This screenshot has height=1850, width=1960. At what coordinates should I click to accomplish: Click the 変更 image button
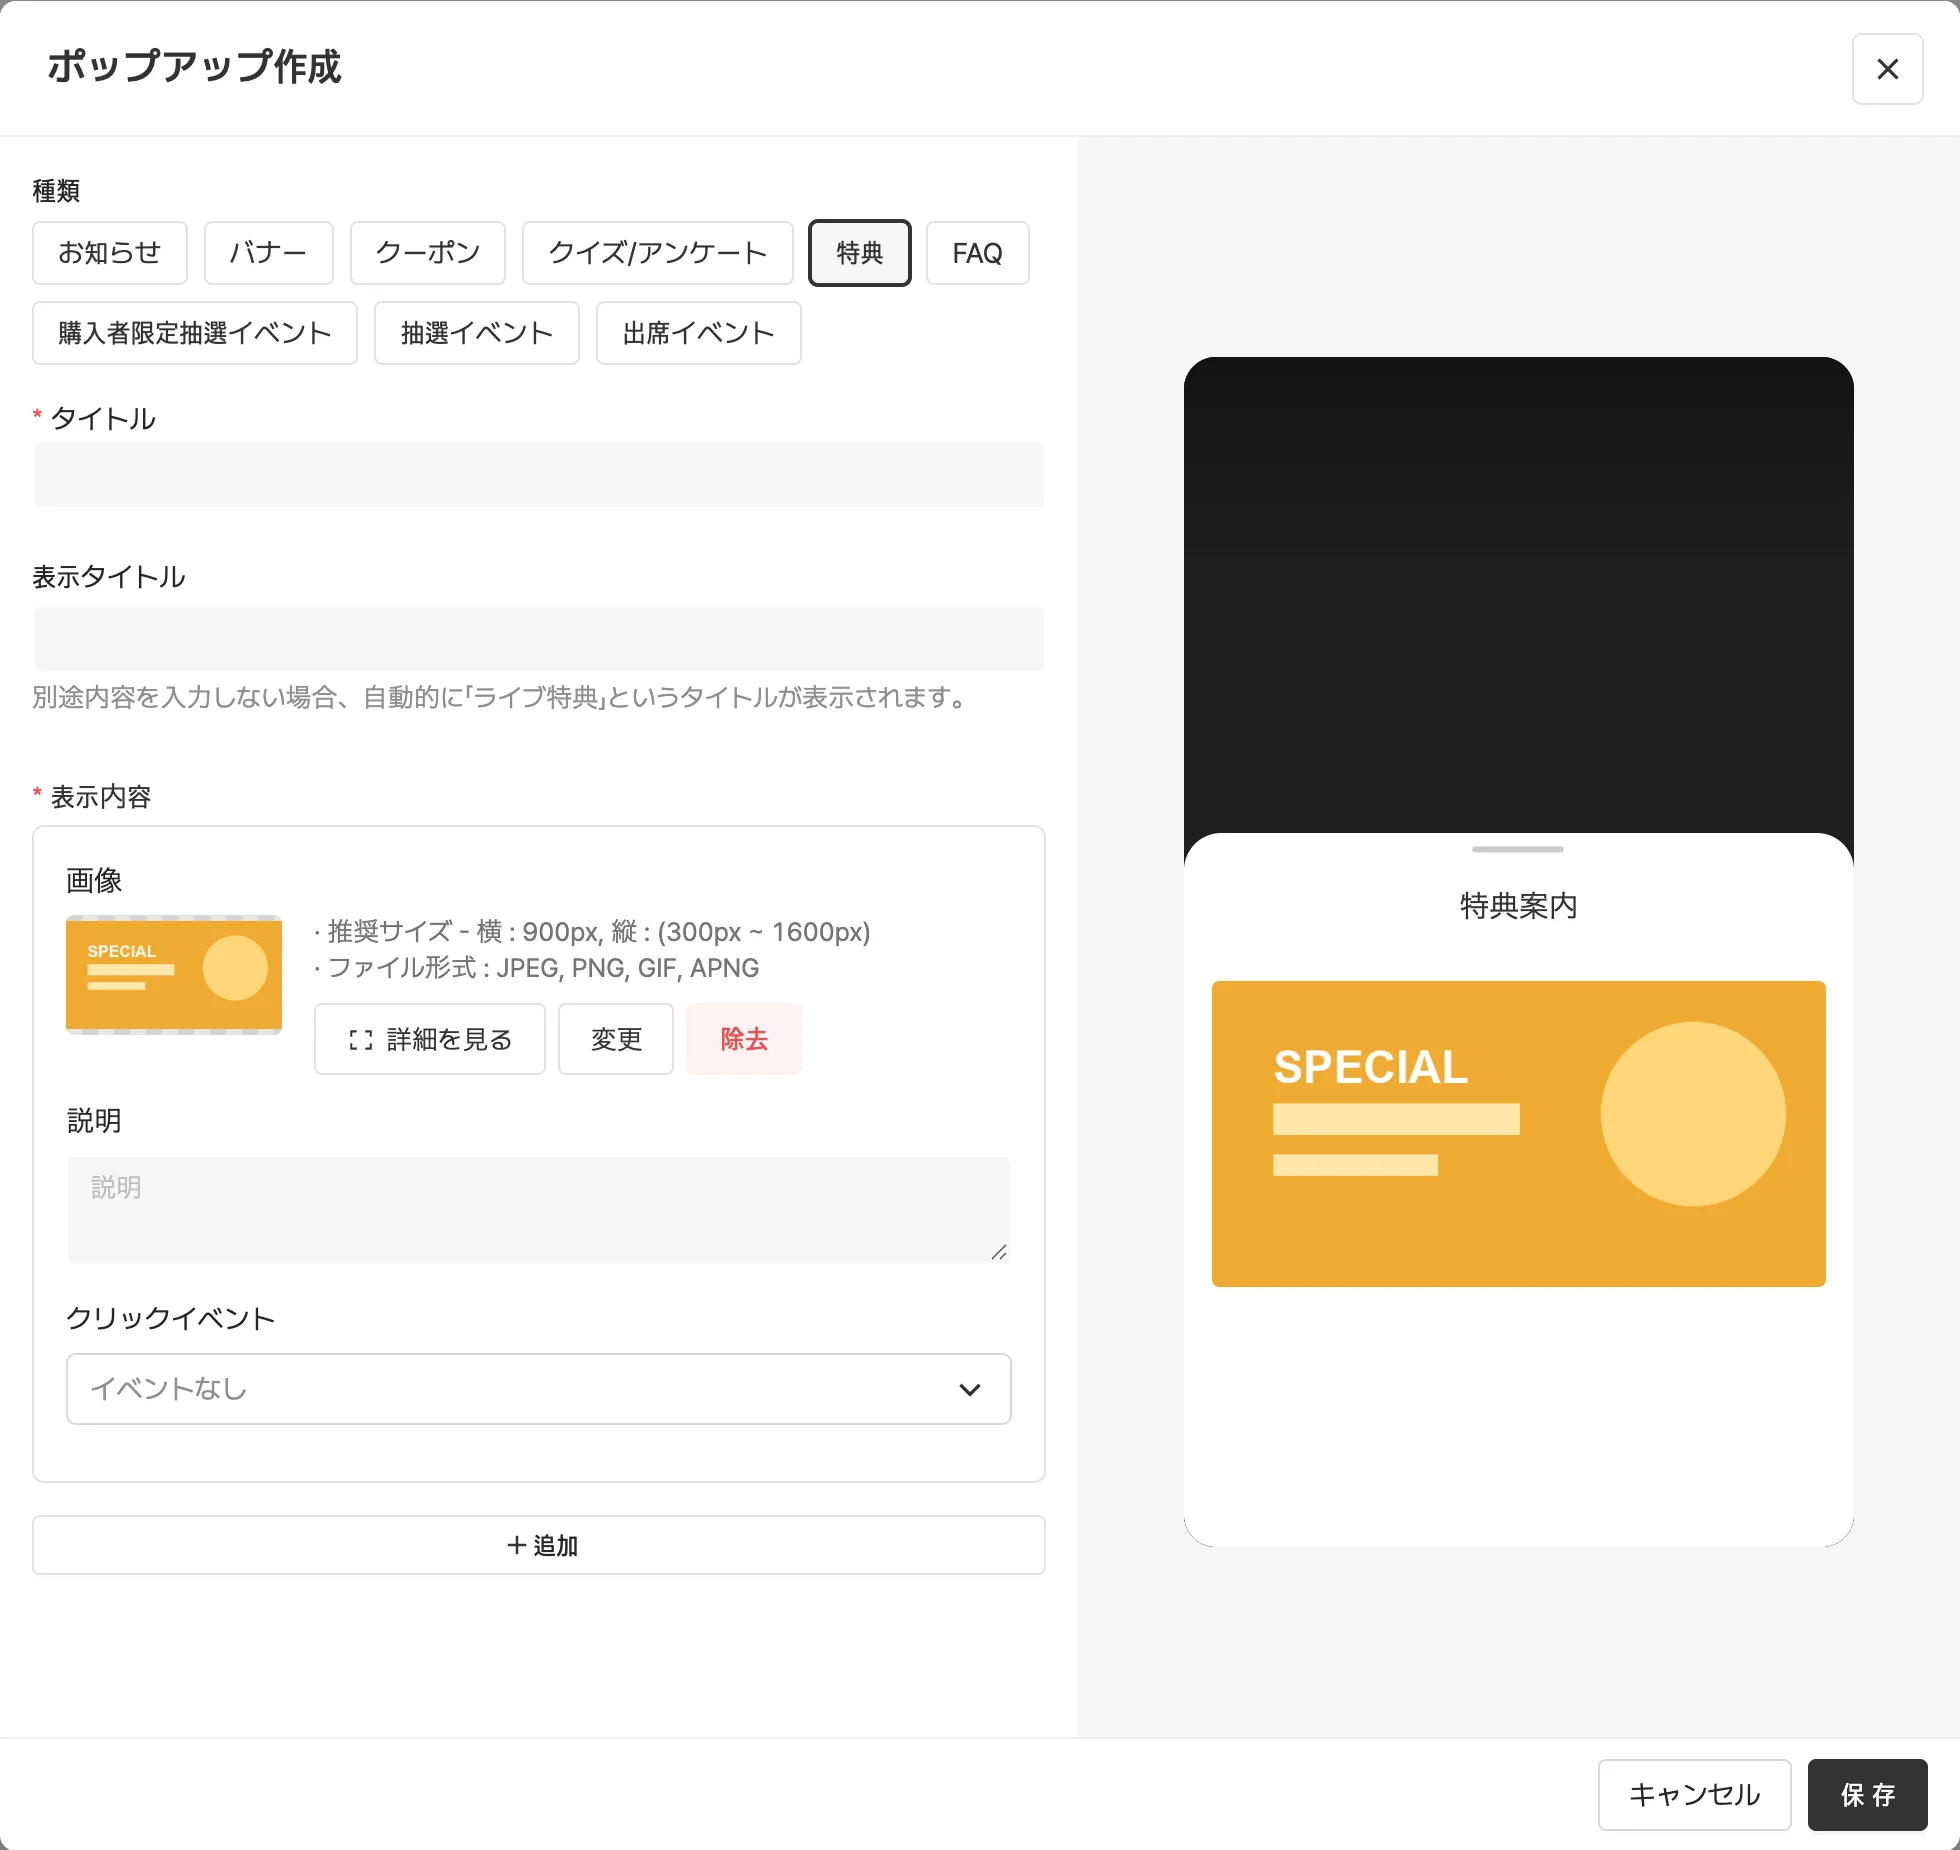click(616, 1039)
